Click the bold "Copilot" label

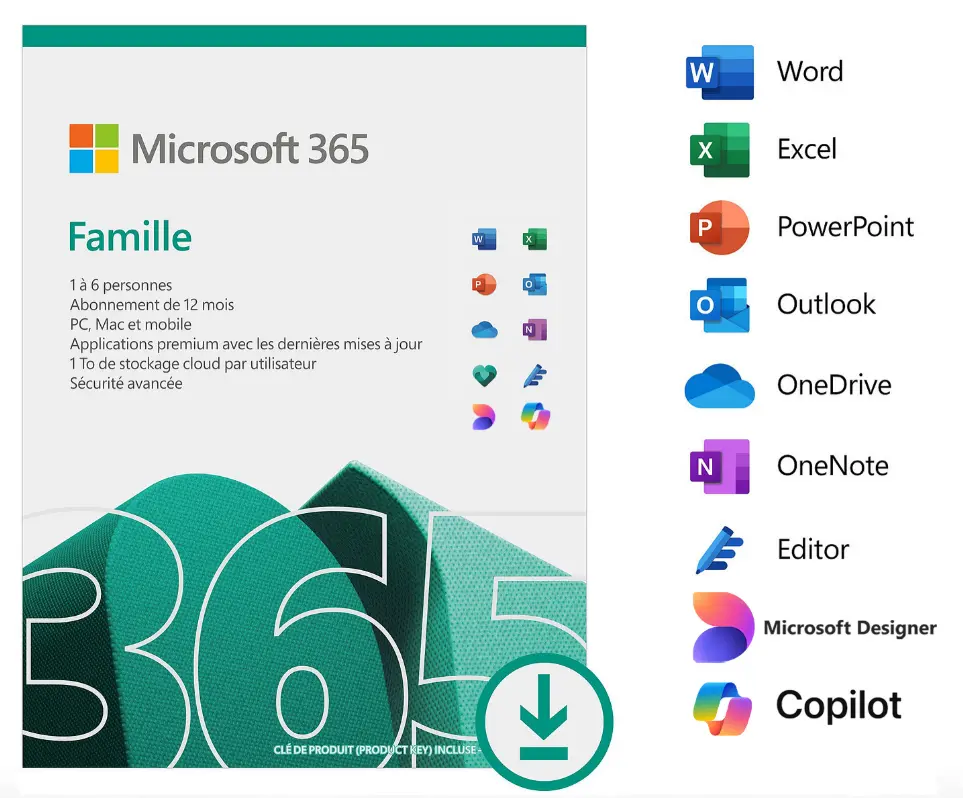839,705
